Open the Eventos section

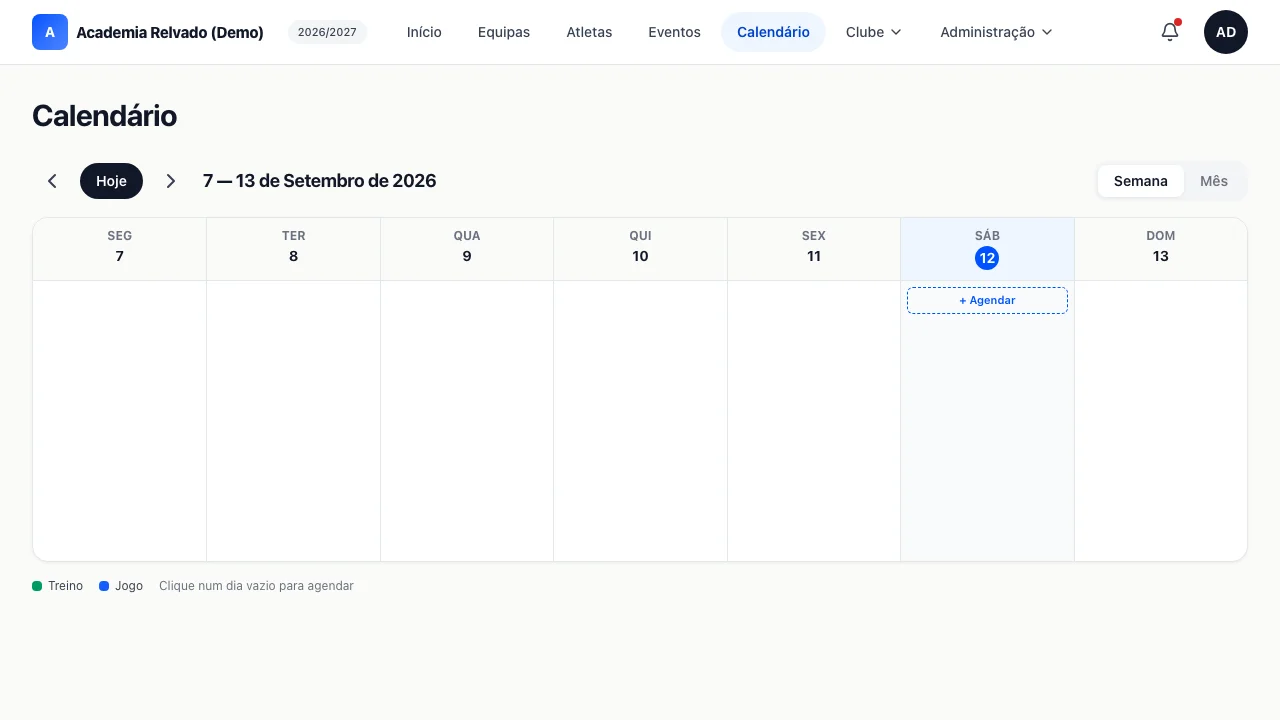(674, 32)
